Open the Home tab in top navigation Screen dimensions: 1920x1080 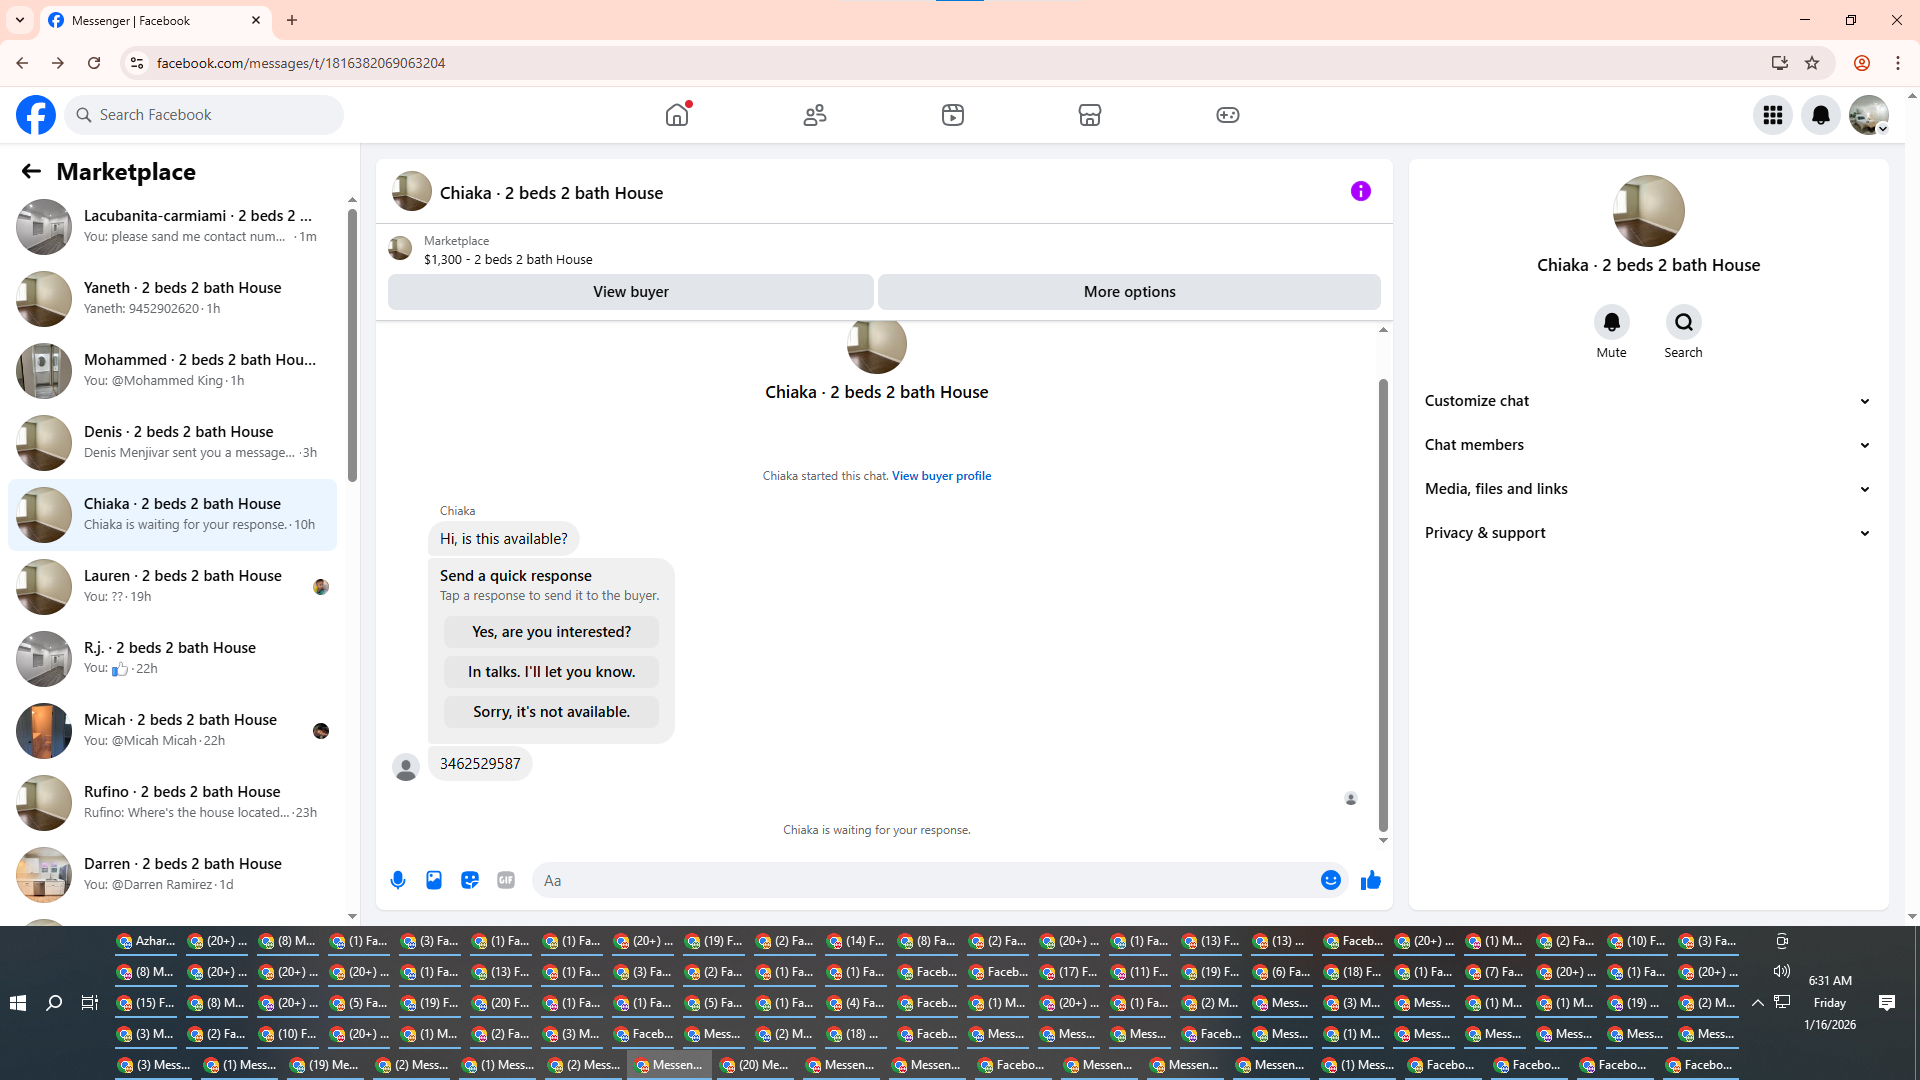point(677,115)
